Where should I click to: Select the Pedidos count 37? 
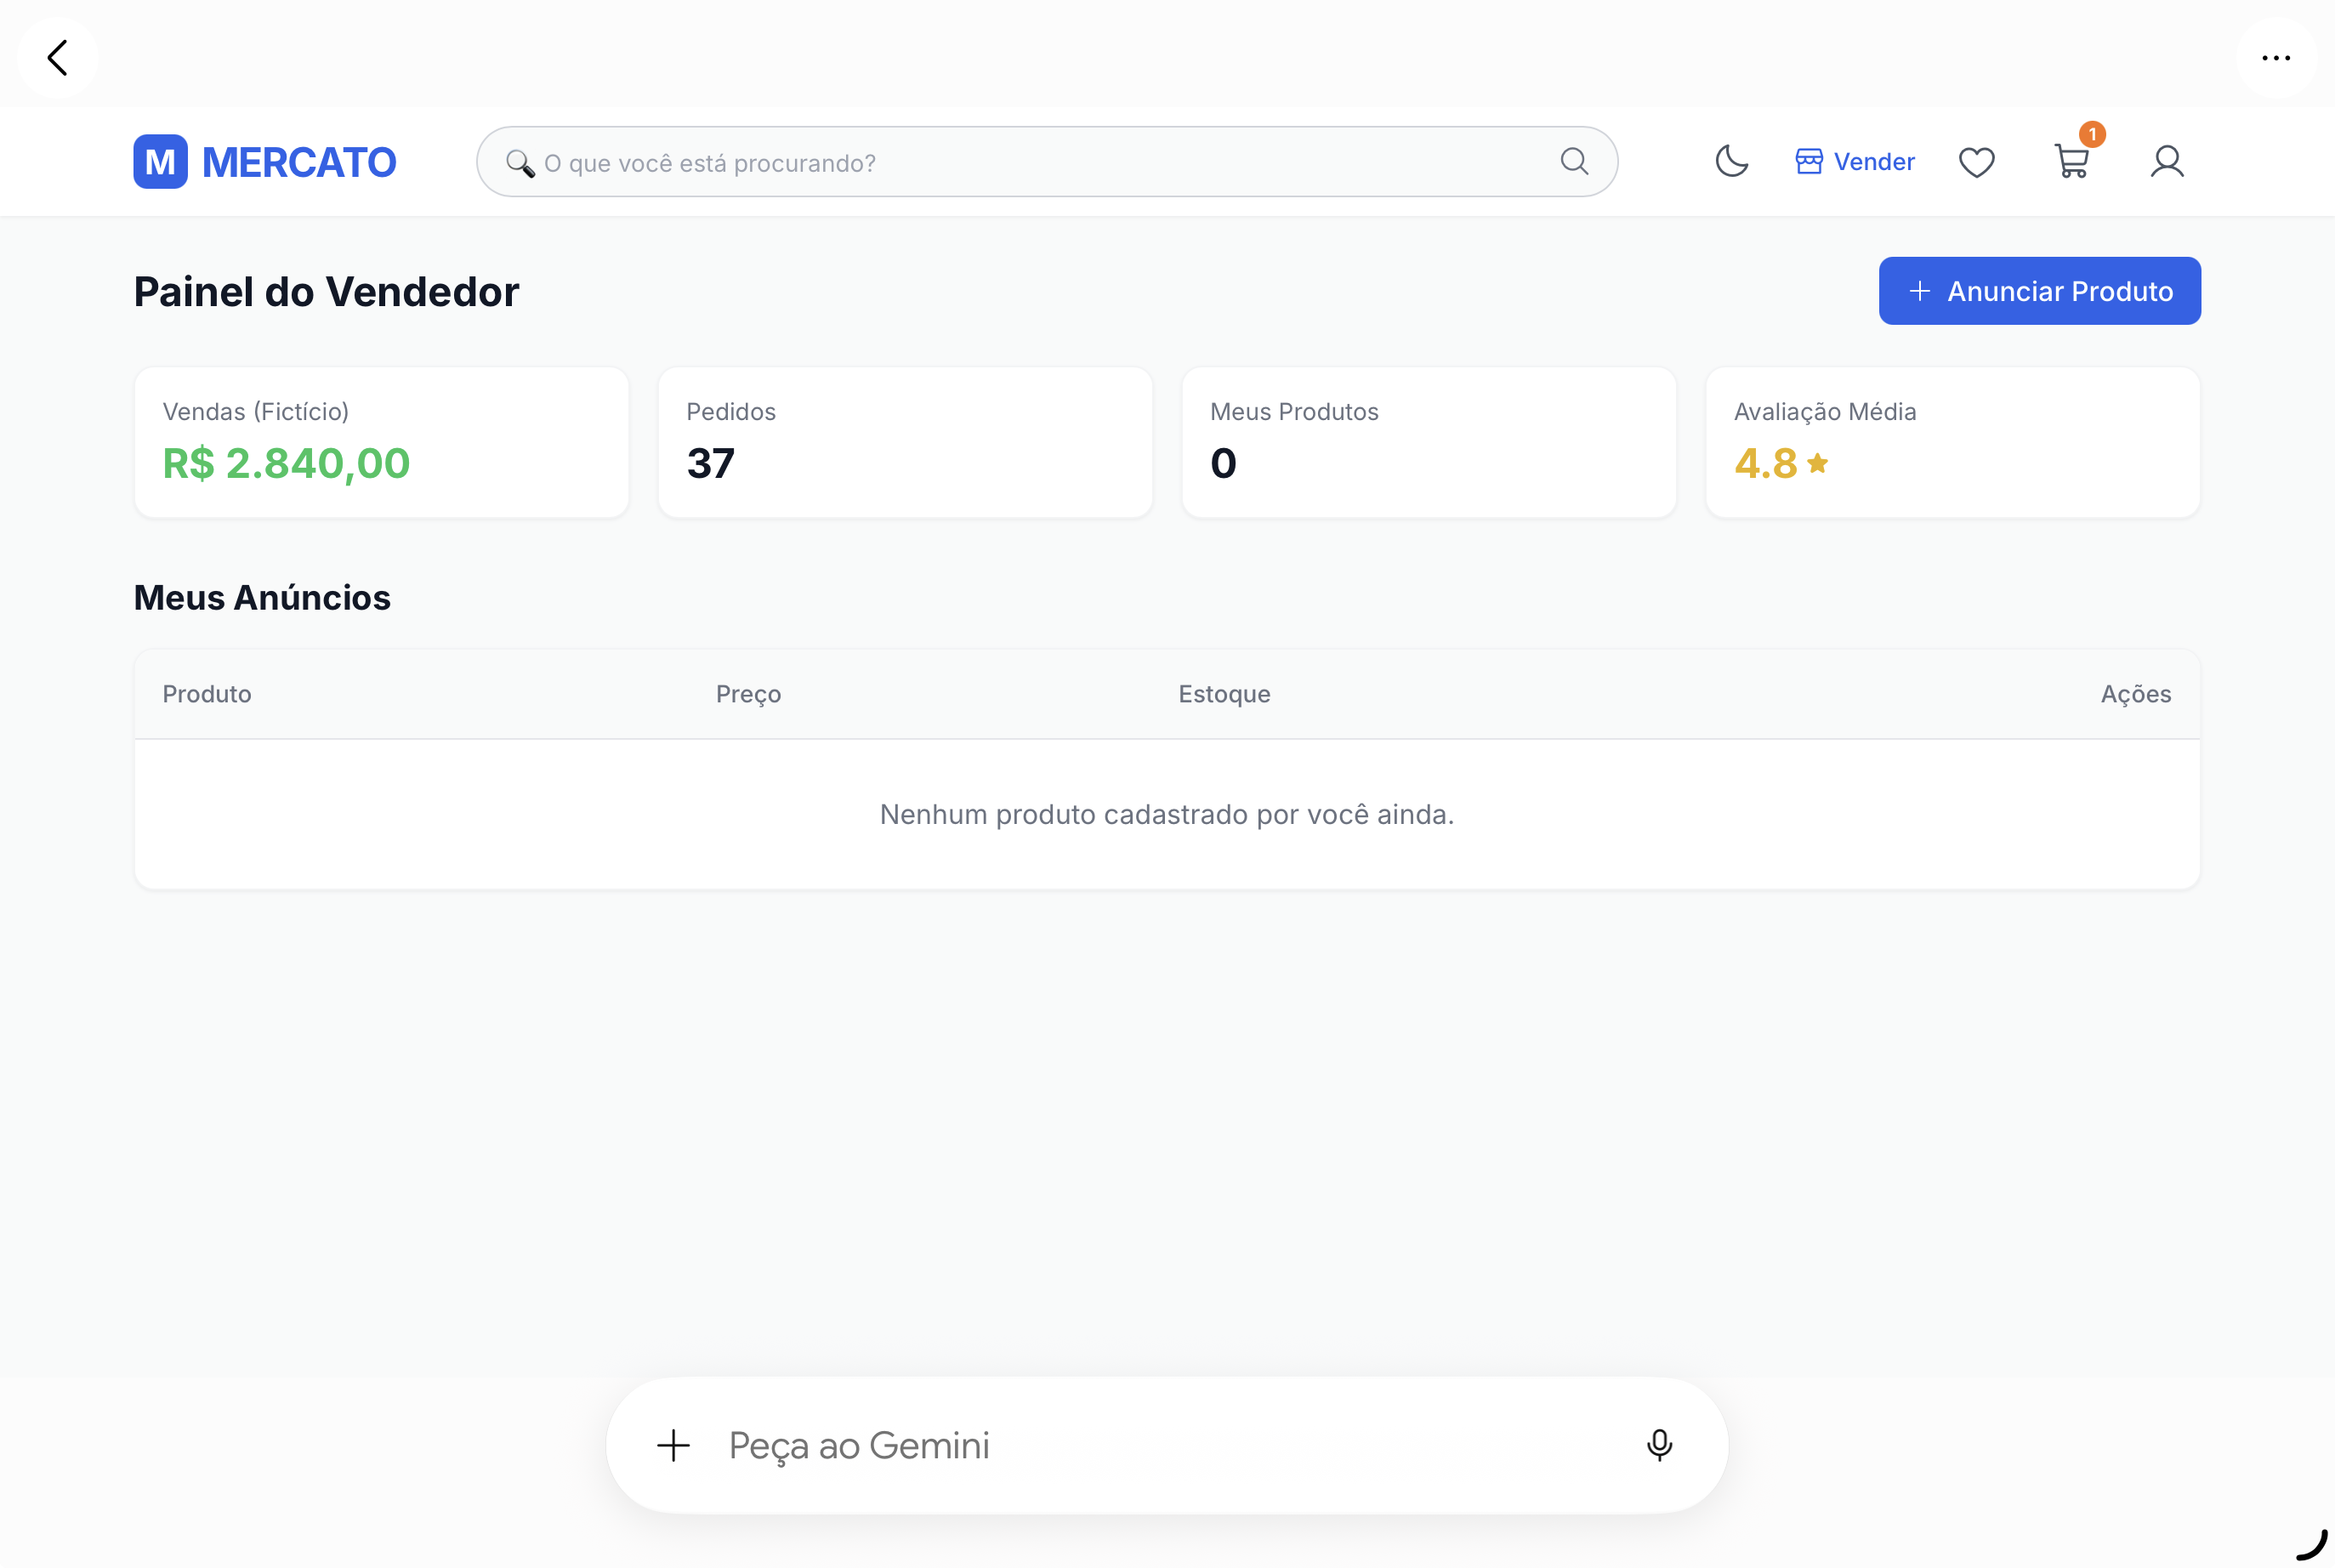[x=710, y=463]
